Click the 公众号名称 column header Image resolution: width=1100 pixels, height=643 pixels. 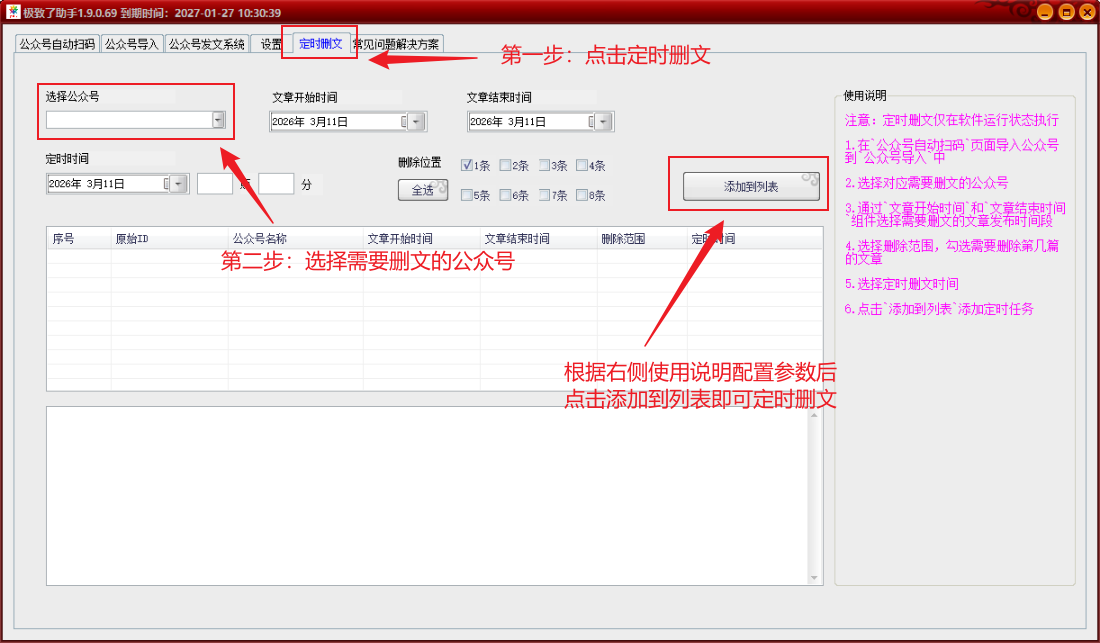pos(260,239)
